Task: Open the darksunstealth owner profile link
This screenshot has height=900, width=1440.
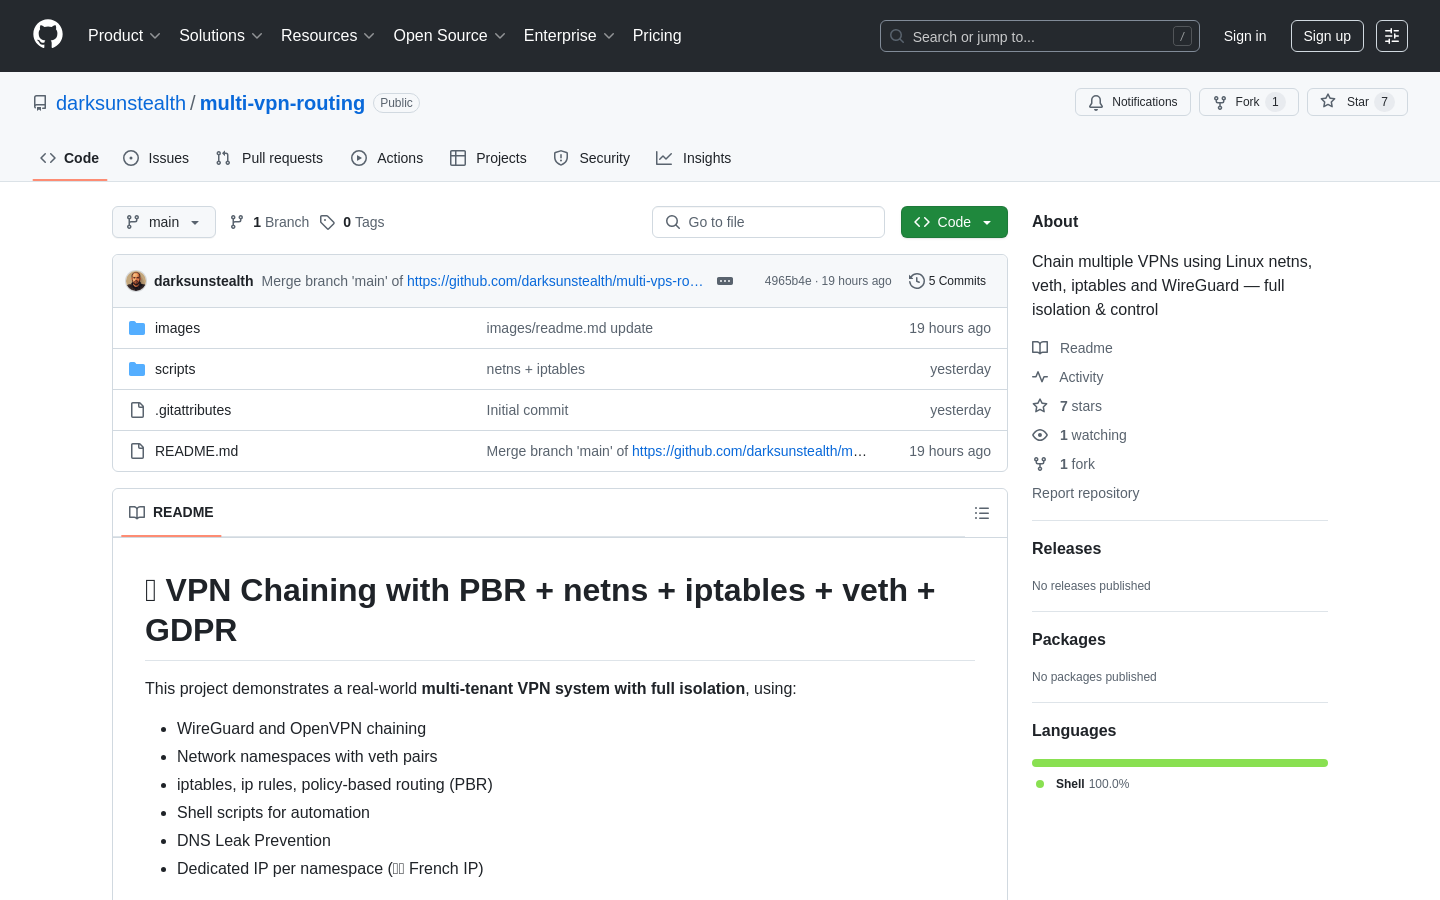Action: 121,103
